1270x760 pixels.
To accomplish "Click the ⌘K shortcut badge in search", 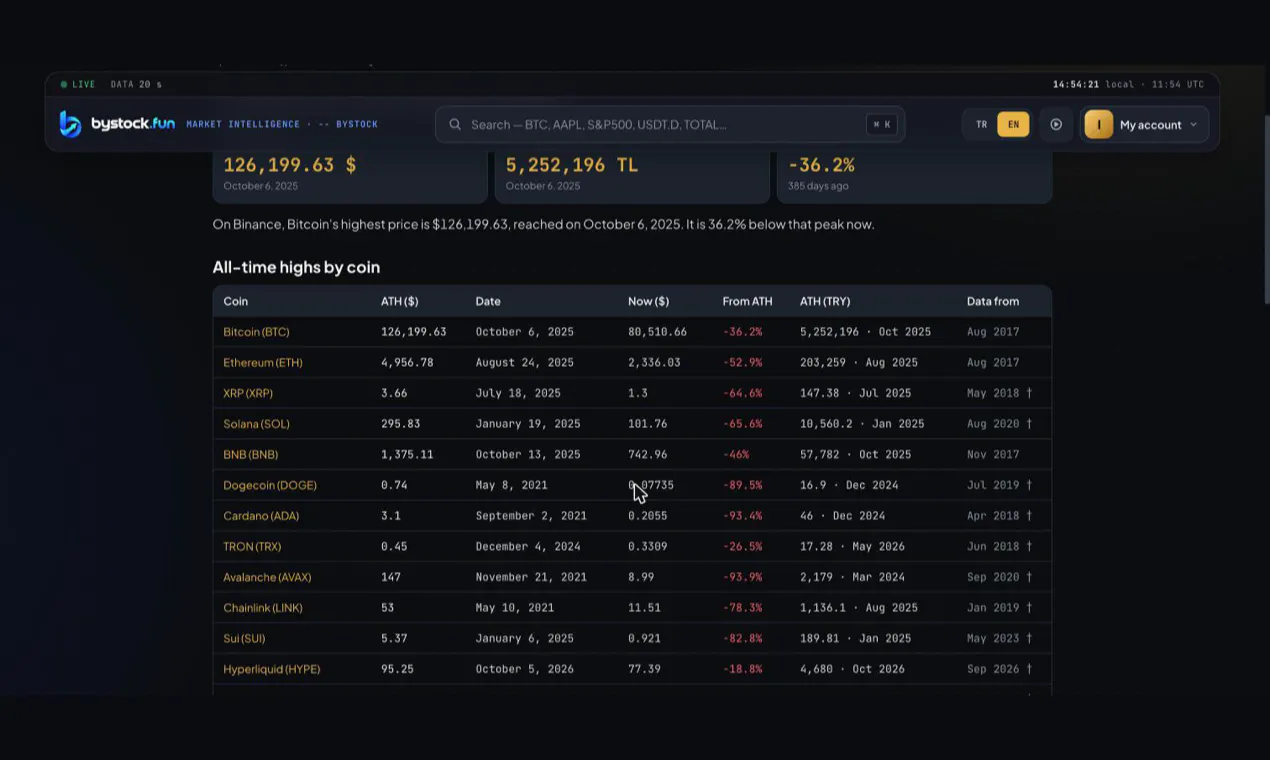I will pyautogui.click(x=882, y=125).
